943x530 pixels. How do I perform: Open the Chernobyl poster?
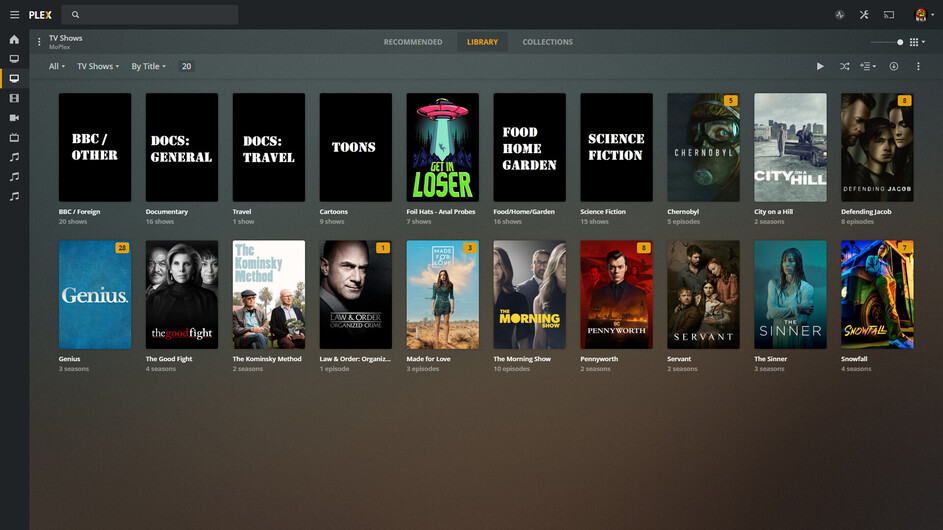coord(704,147)
